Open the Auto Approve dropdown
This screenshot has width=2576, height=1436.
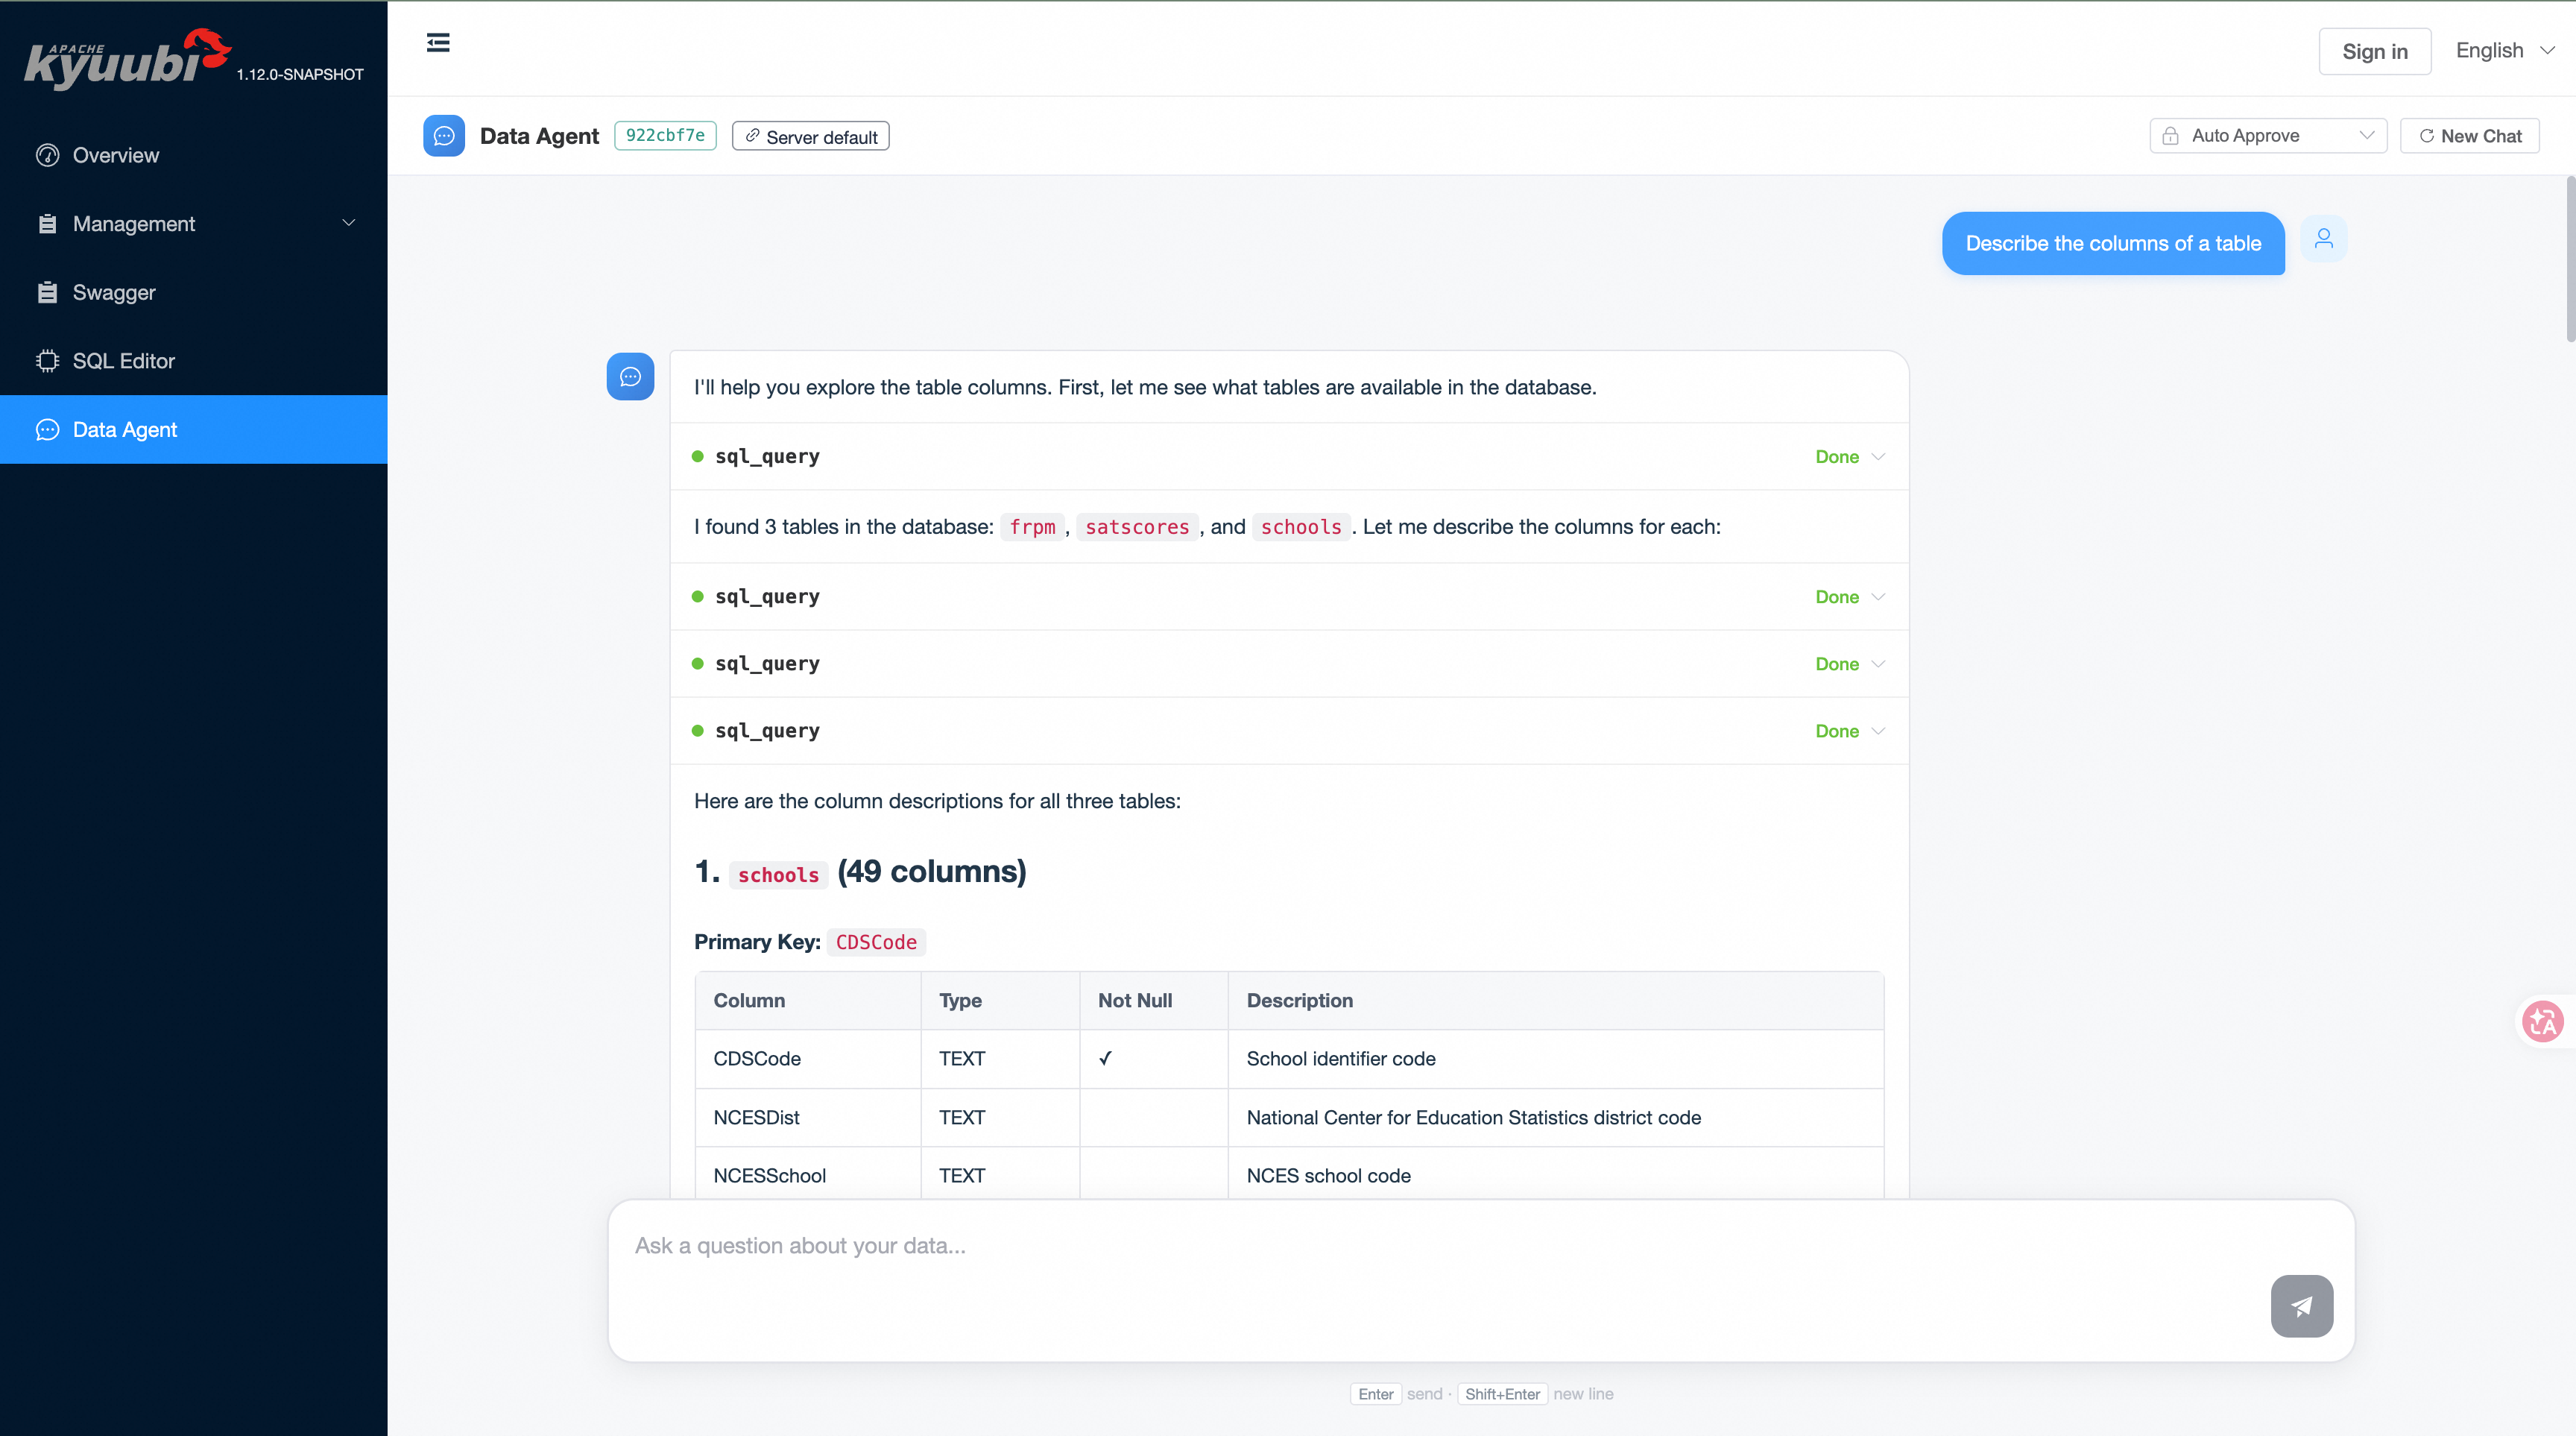(x=2268, y=135)
